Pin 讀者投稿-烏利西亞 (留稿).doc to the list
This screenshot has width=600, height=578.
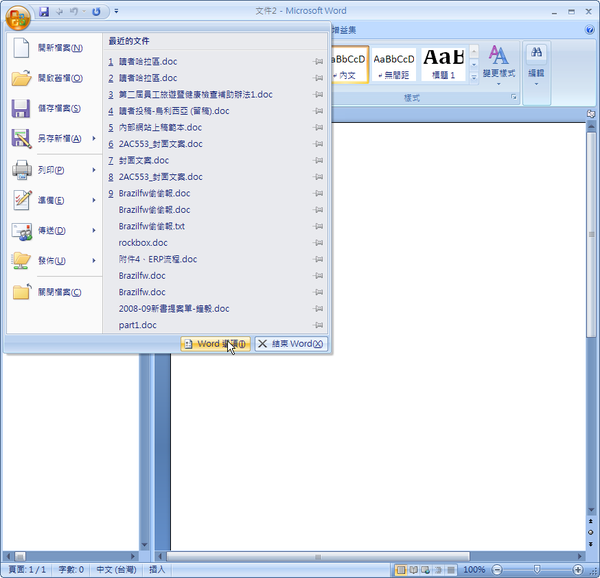click(318, 111)
